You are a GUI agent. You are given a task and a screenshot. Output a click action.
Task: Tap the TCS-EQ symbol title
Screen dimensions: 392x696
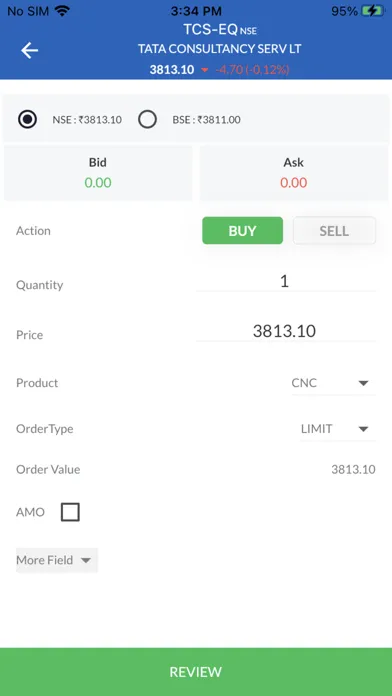coord(211,30)
